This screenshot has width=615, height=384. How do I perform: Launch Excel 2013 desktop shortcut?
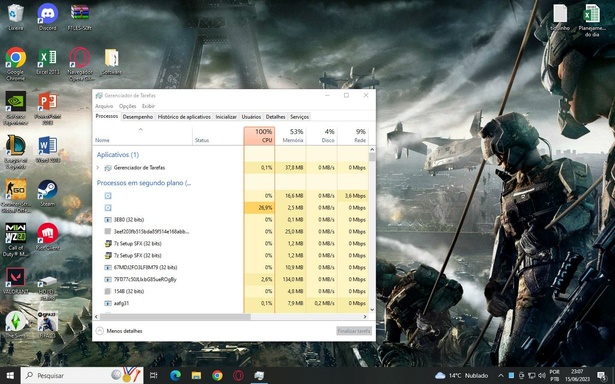coord(47,61)
